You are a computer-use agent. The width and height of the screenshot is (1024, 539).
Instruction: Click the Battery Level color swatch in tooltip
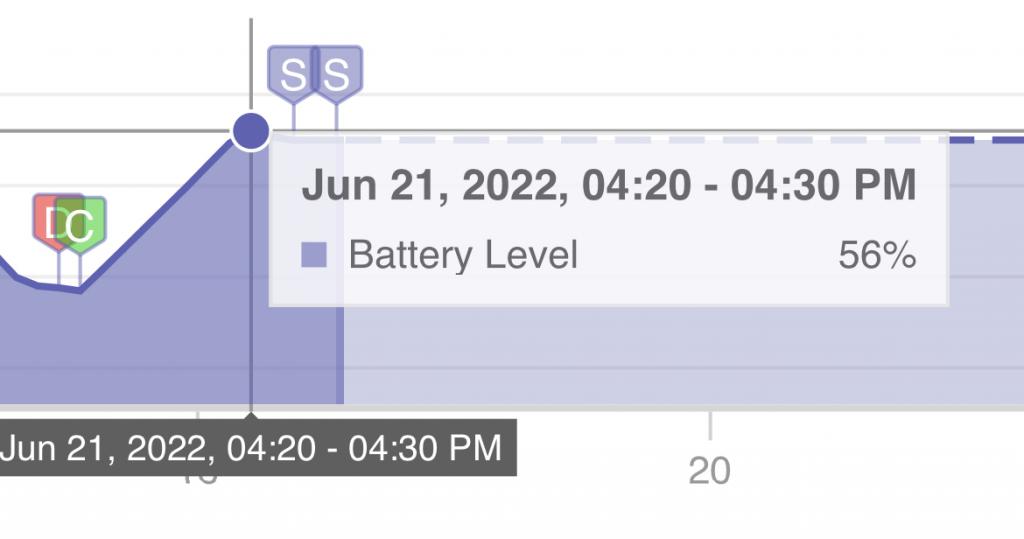tap(313, 255)
